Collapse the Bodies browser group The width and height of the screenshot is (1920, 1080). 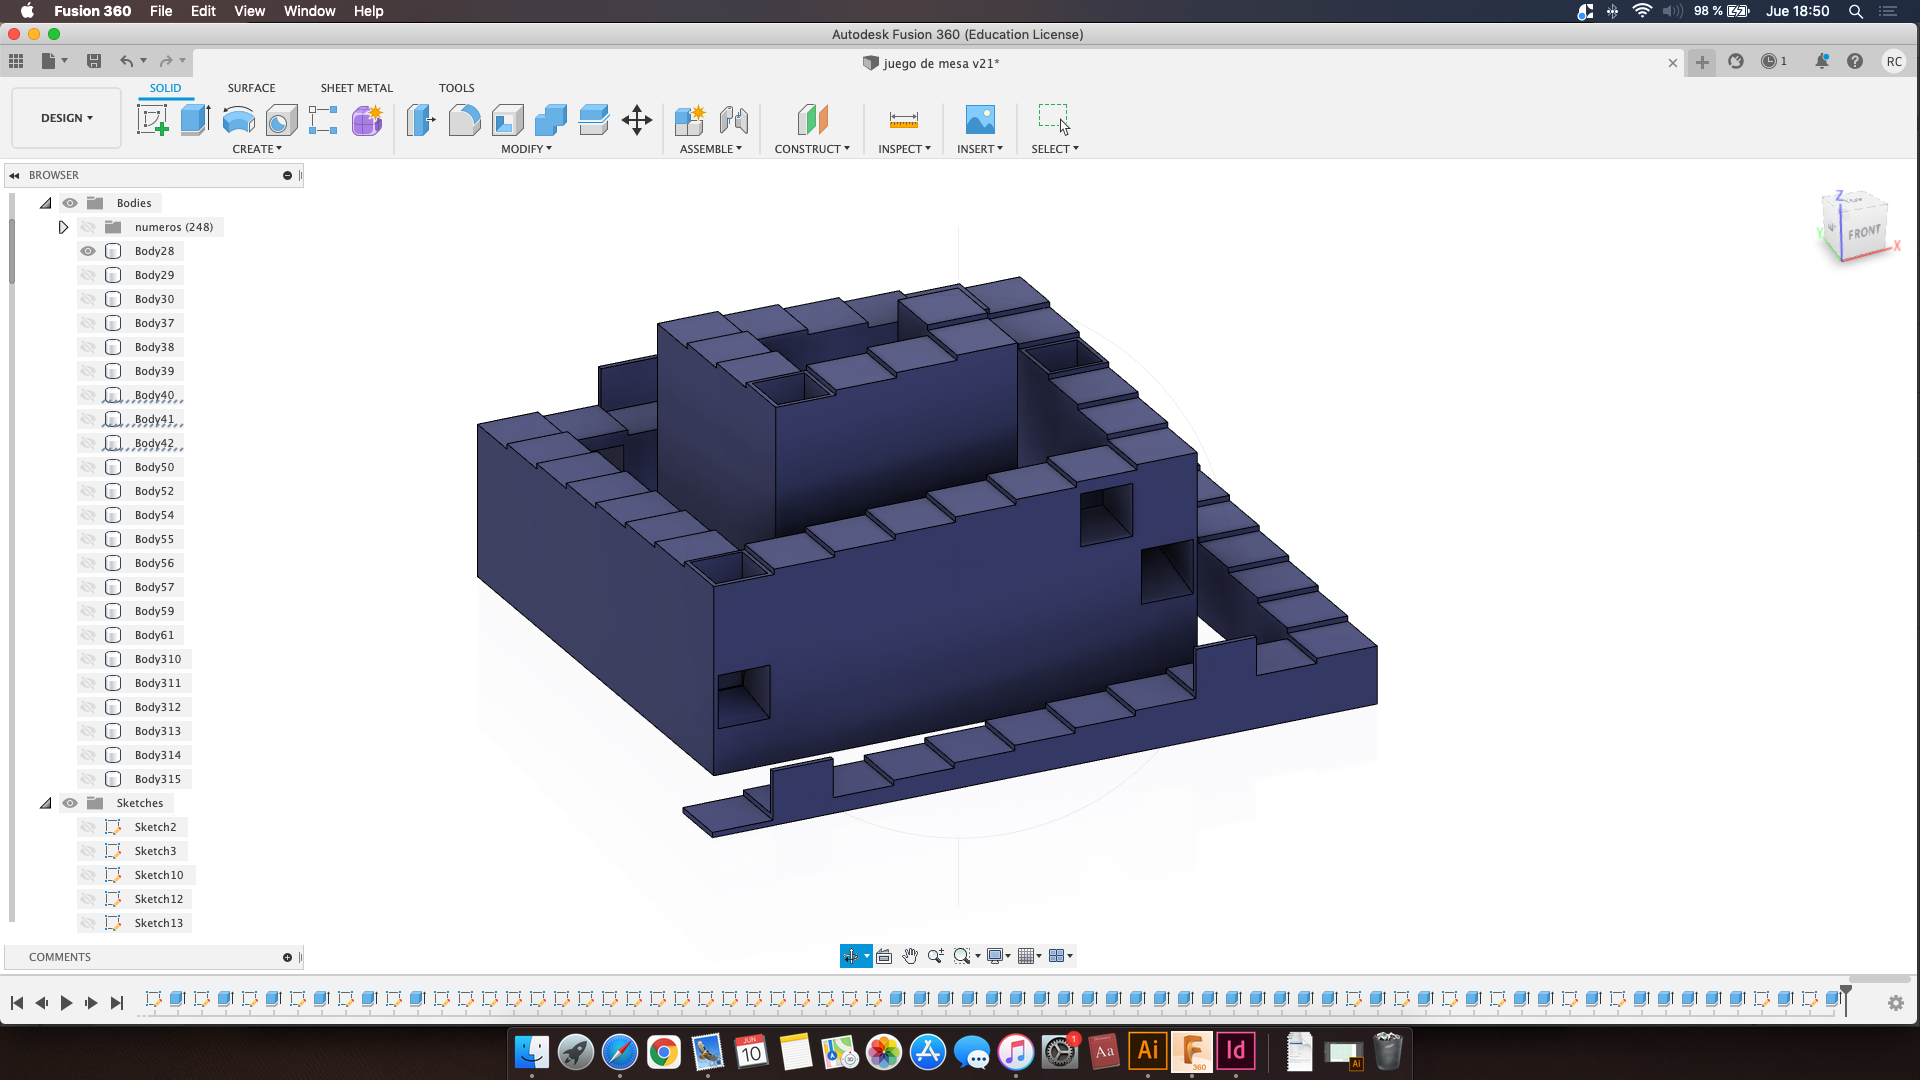coord(44,202)
